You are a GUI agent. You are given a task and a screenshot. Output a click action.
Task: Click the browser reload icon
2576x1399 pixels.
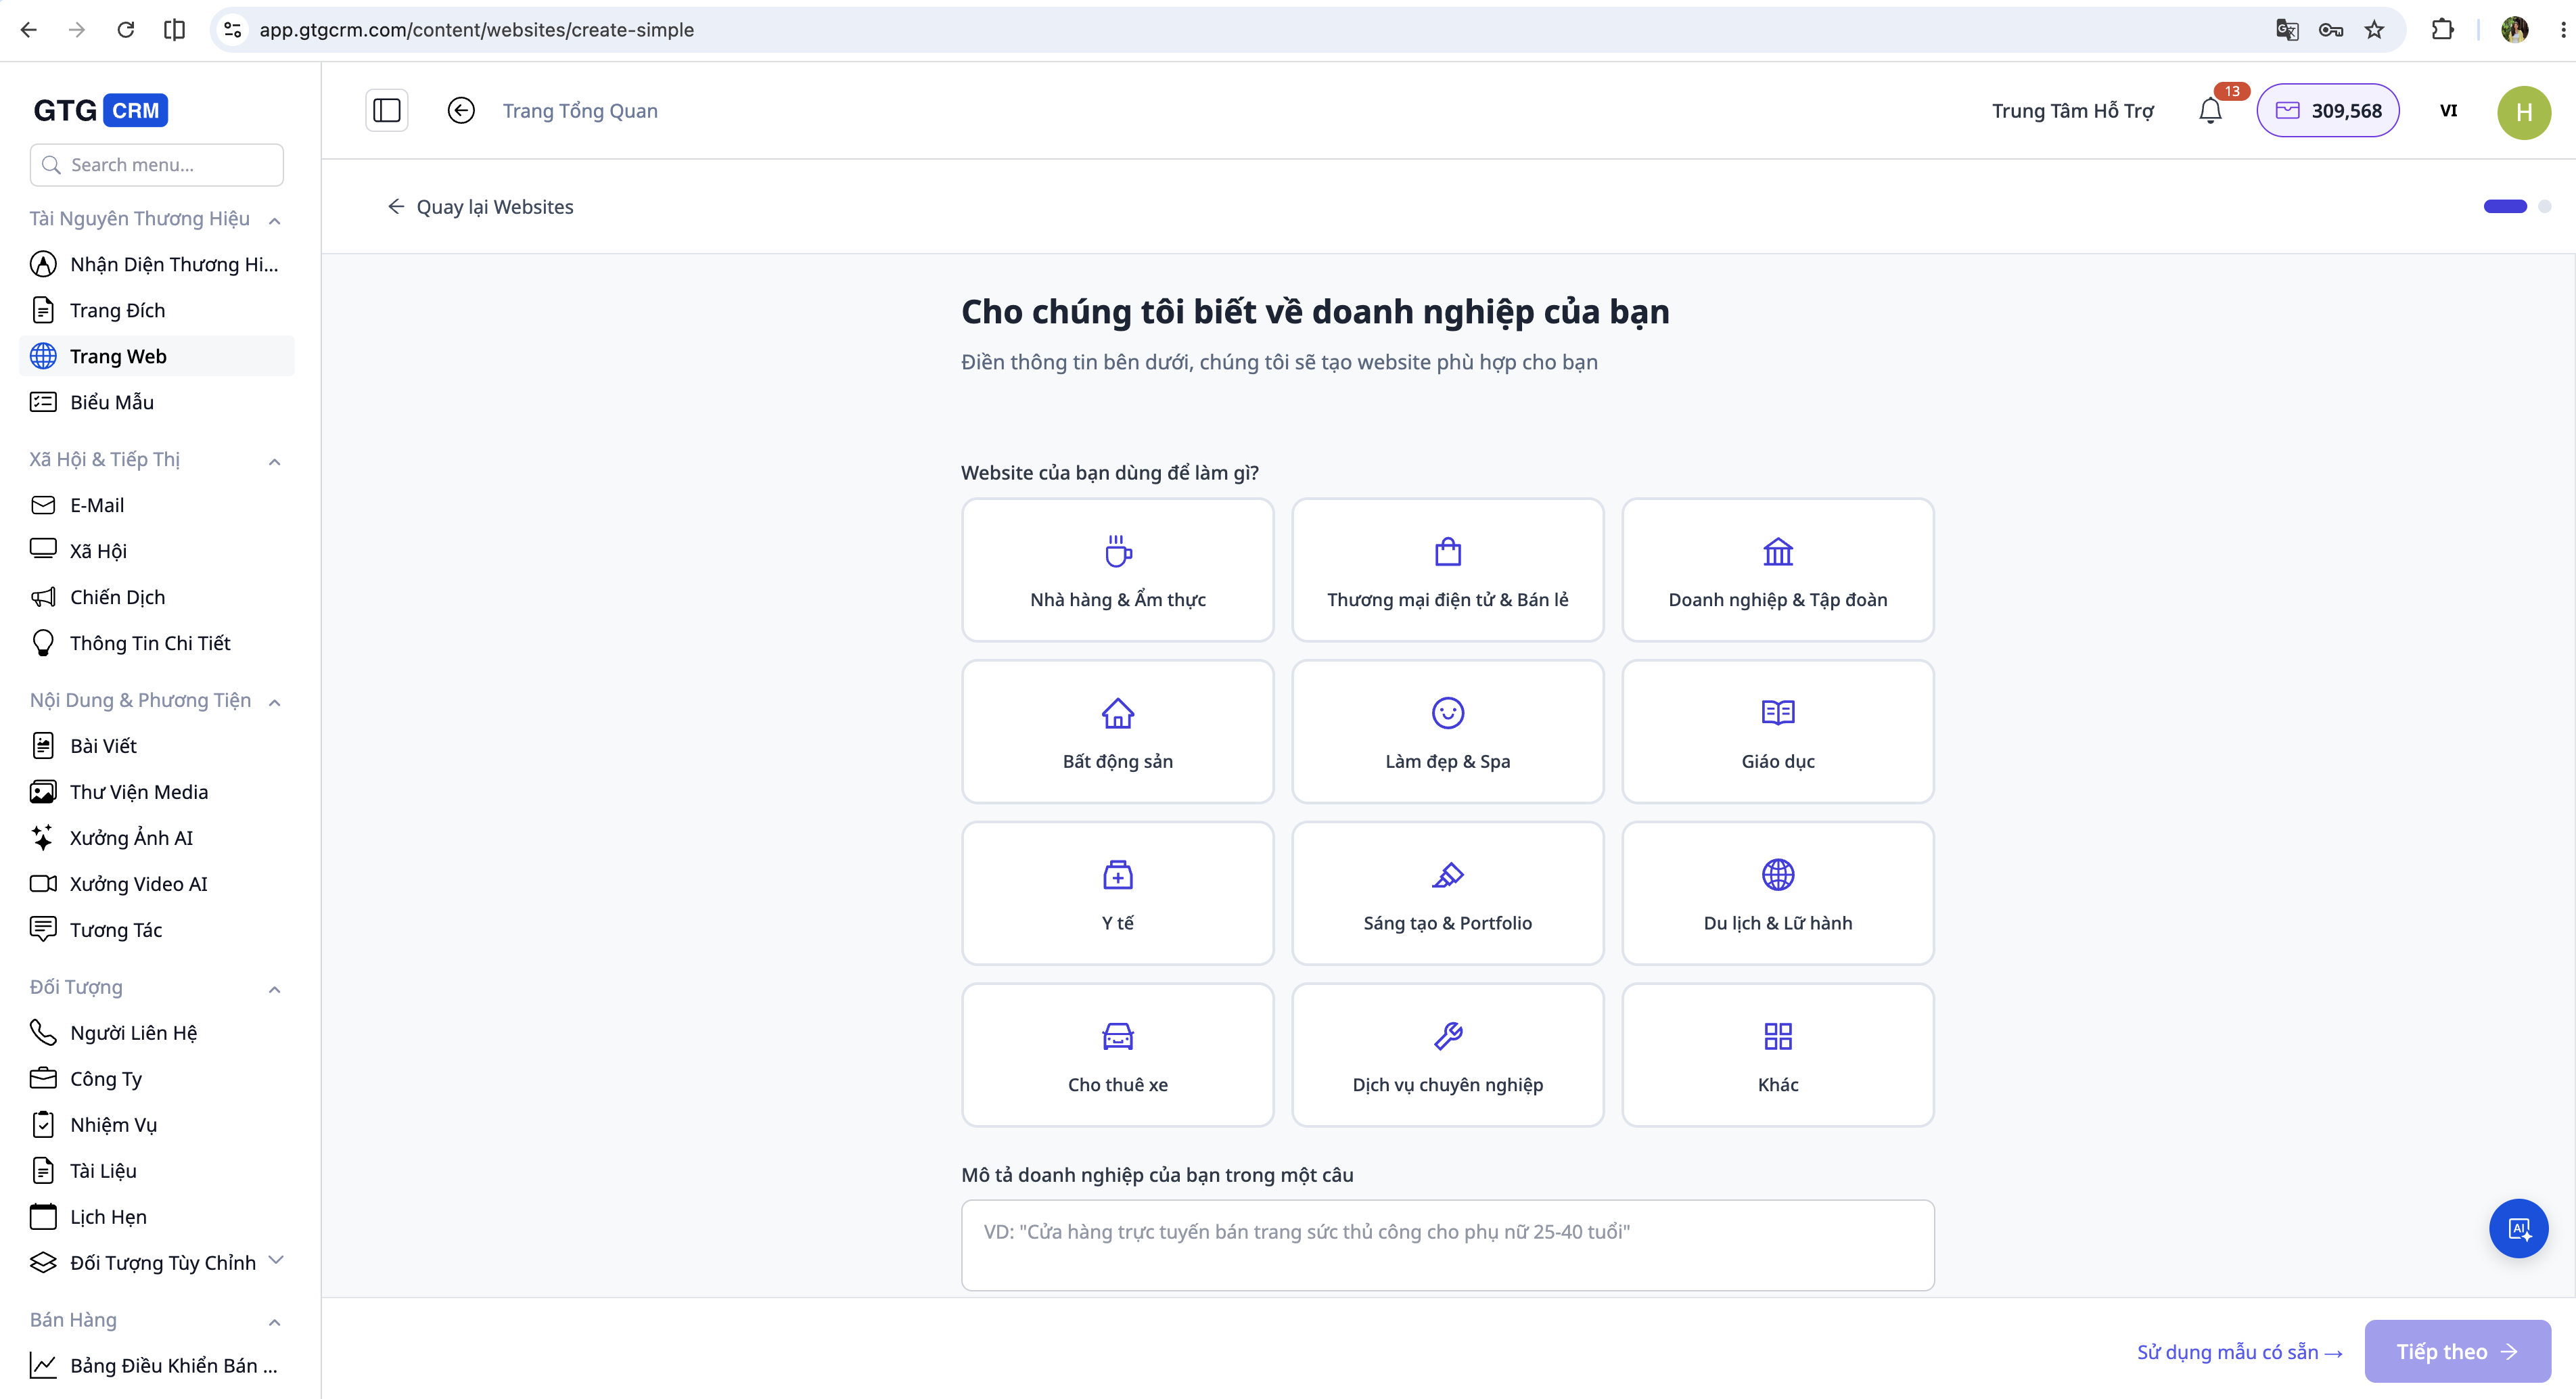point(125,30)
